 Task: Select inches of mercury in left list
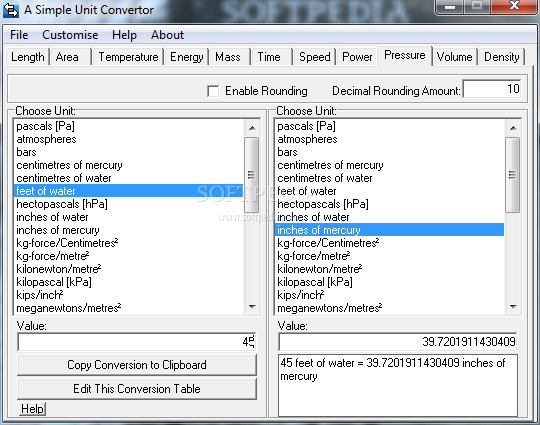point(129,230)
